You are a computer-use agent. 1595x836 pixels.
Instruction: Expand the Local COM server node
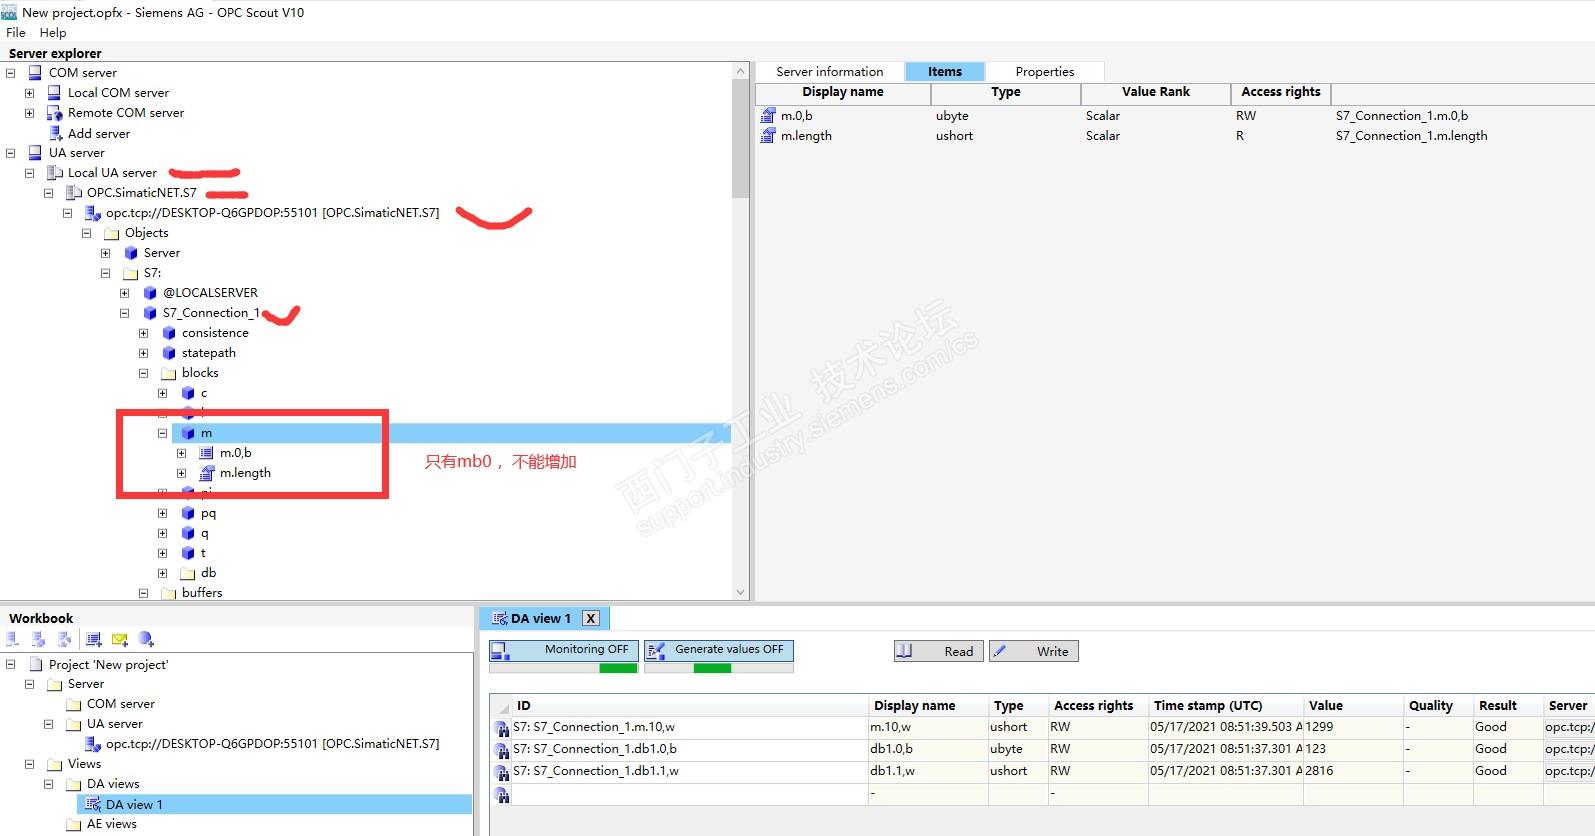29,93
